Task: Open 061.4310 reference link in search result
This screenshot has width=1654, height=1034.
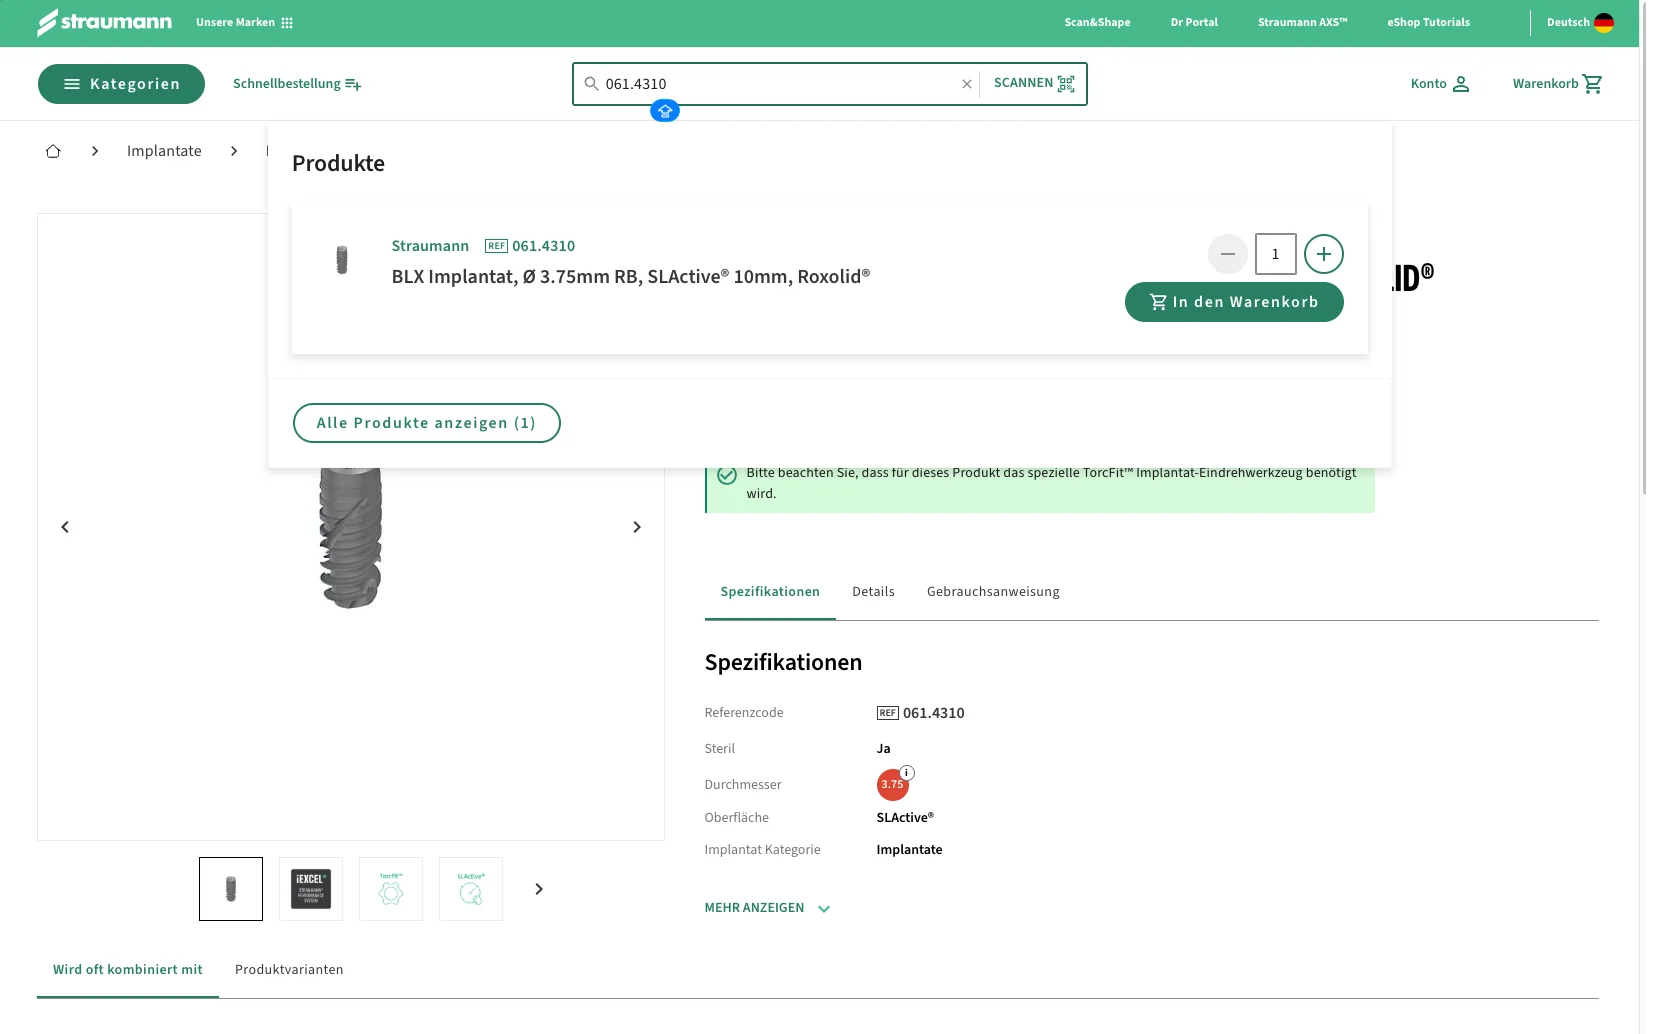Action: 543,246
